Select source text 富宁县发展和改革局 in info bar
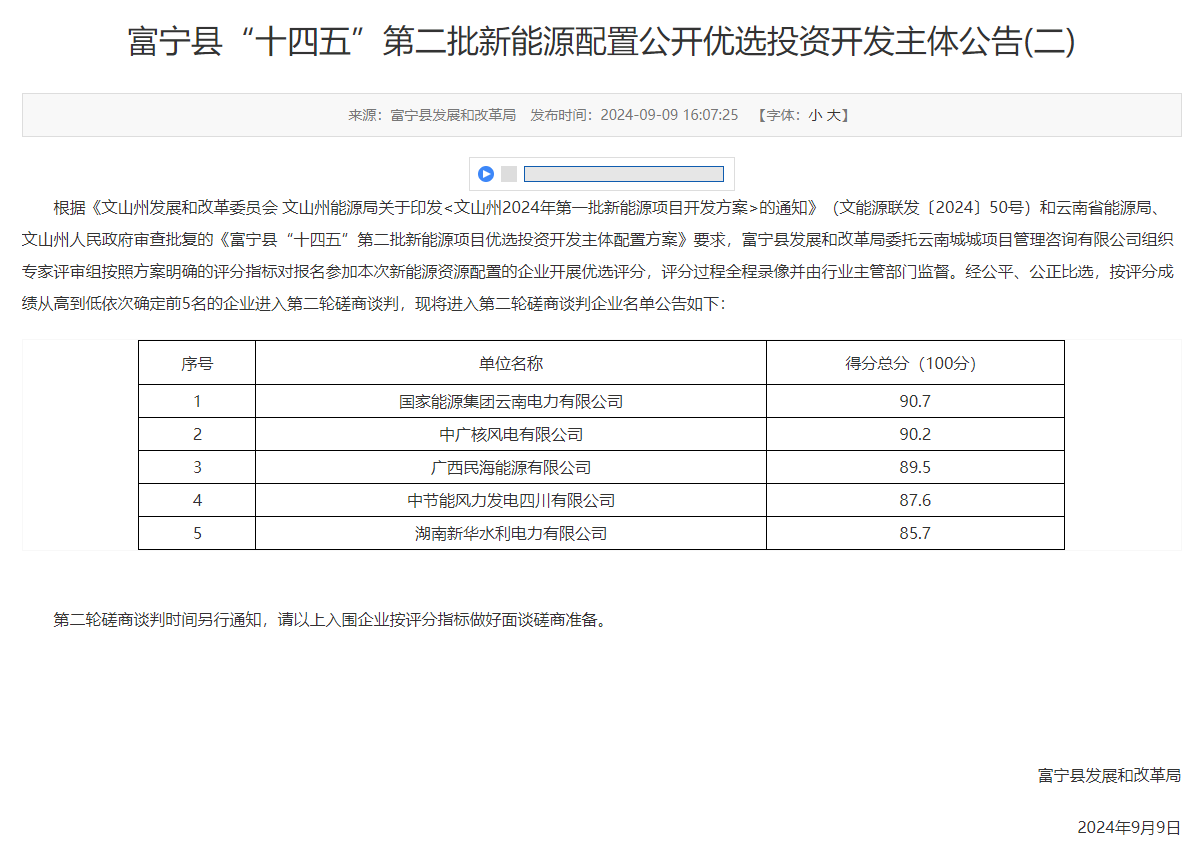The width and height of the screenshot is (1198, 854). click(x=453, y=115)
